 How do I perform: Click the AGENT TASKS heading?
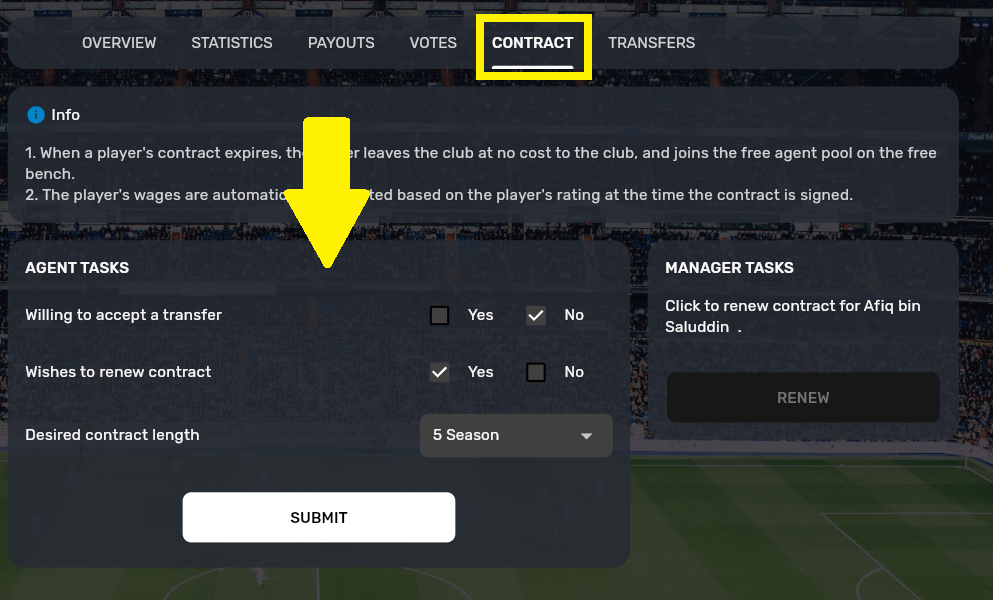tap(77, 268)
